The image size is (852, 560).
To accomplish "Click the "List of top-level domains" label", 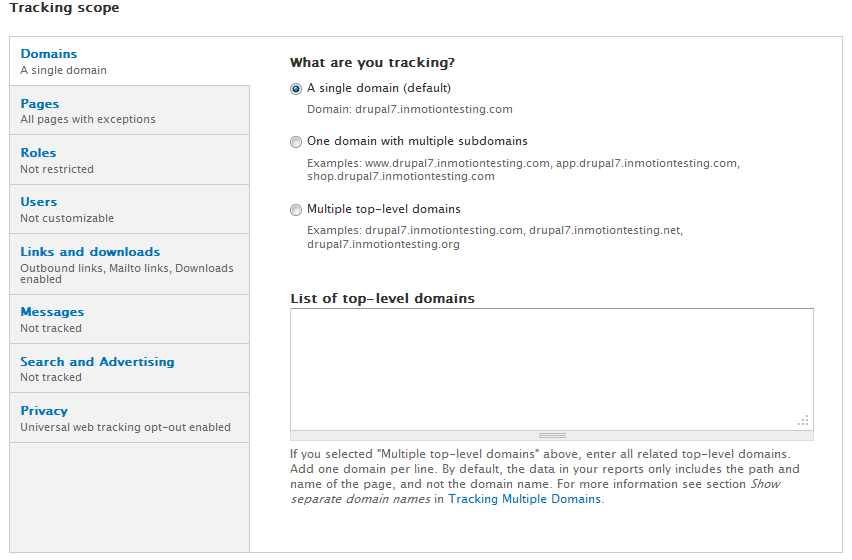I will [382, 298].
